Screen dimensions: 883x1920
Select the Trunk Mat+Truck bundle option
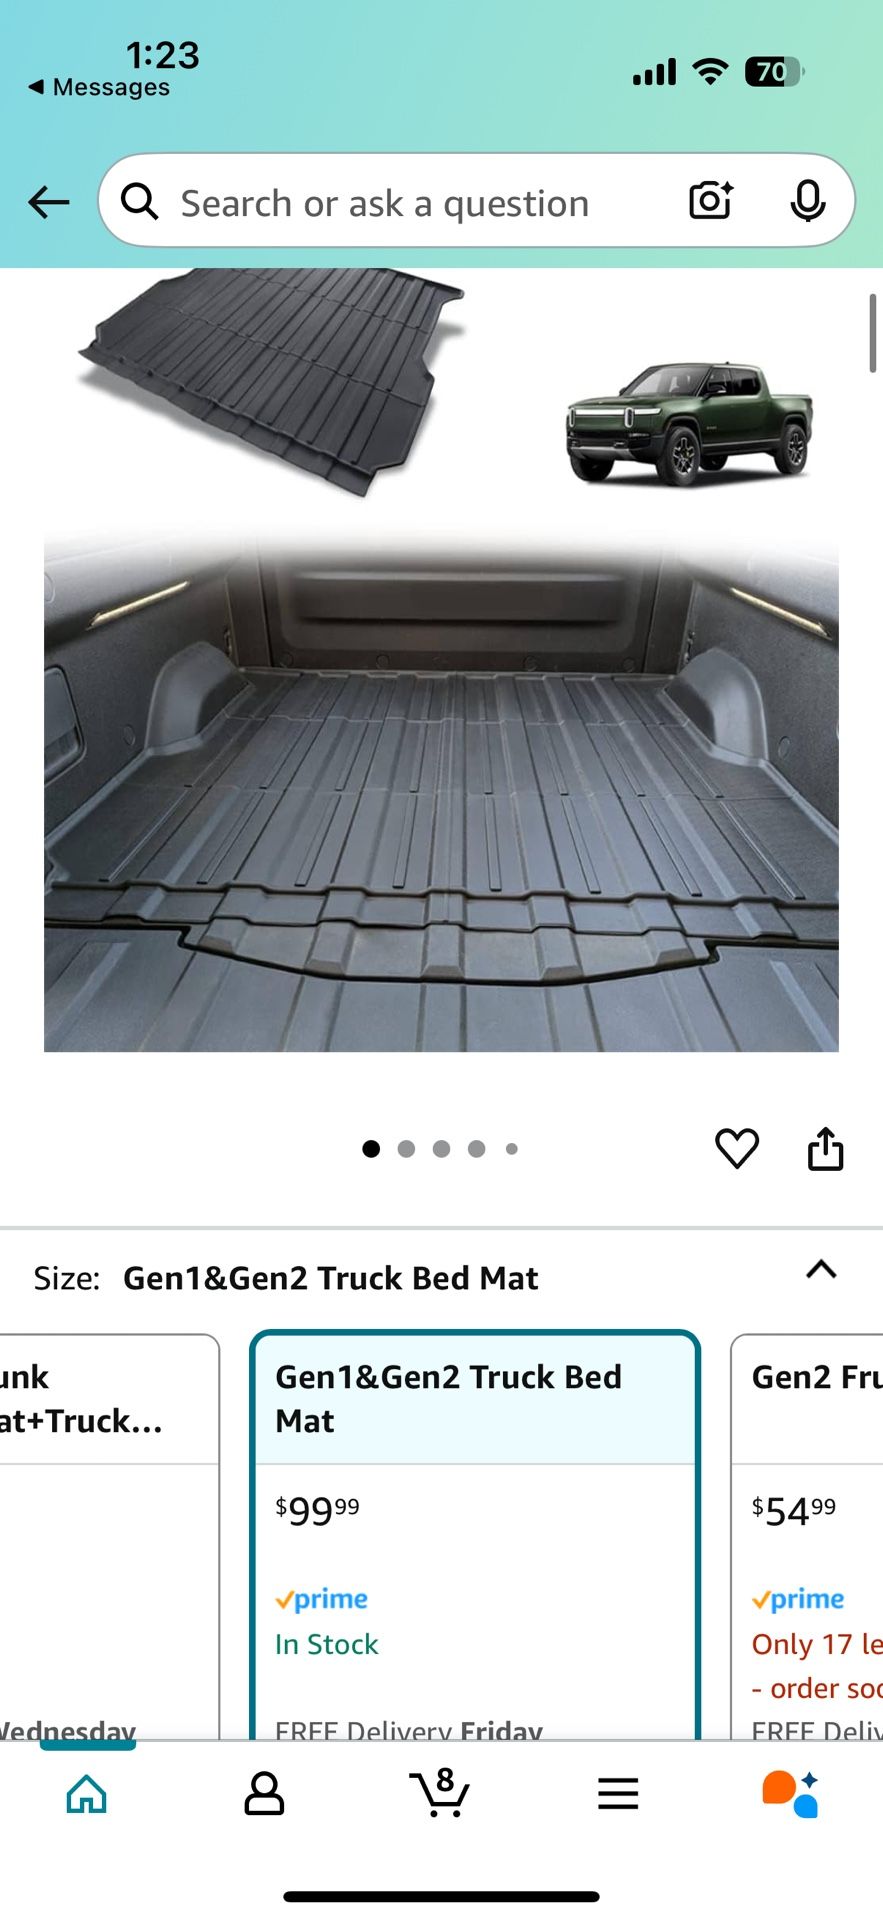point(109,1536)
